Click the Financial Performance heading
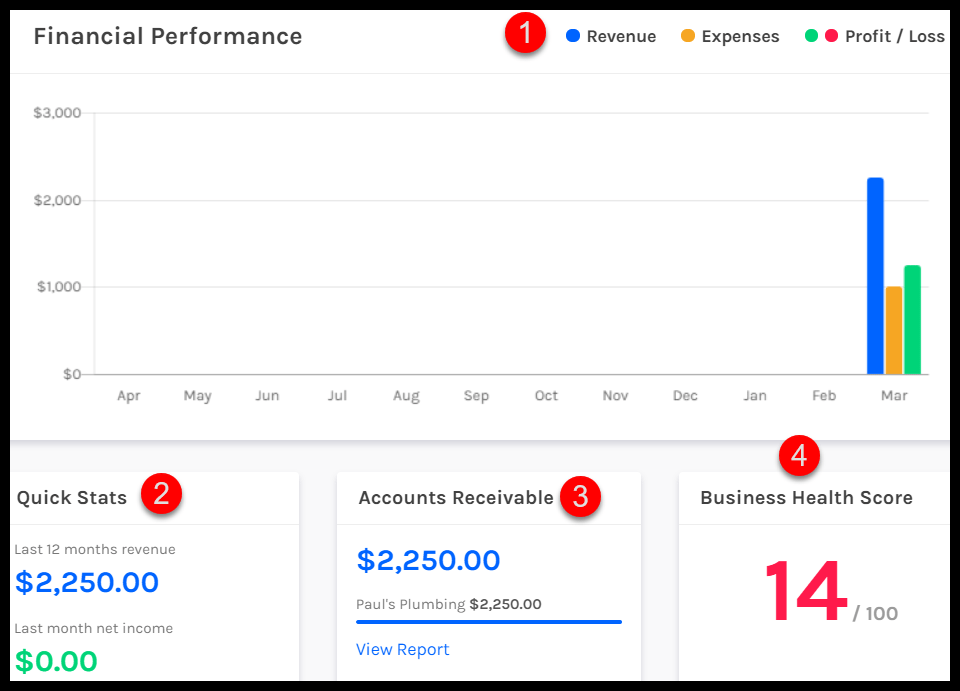960x691 pixels. point(168,36)
